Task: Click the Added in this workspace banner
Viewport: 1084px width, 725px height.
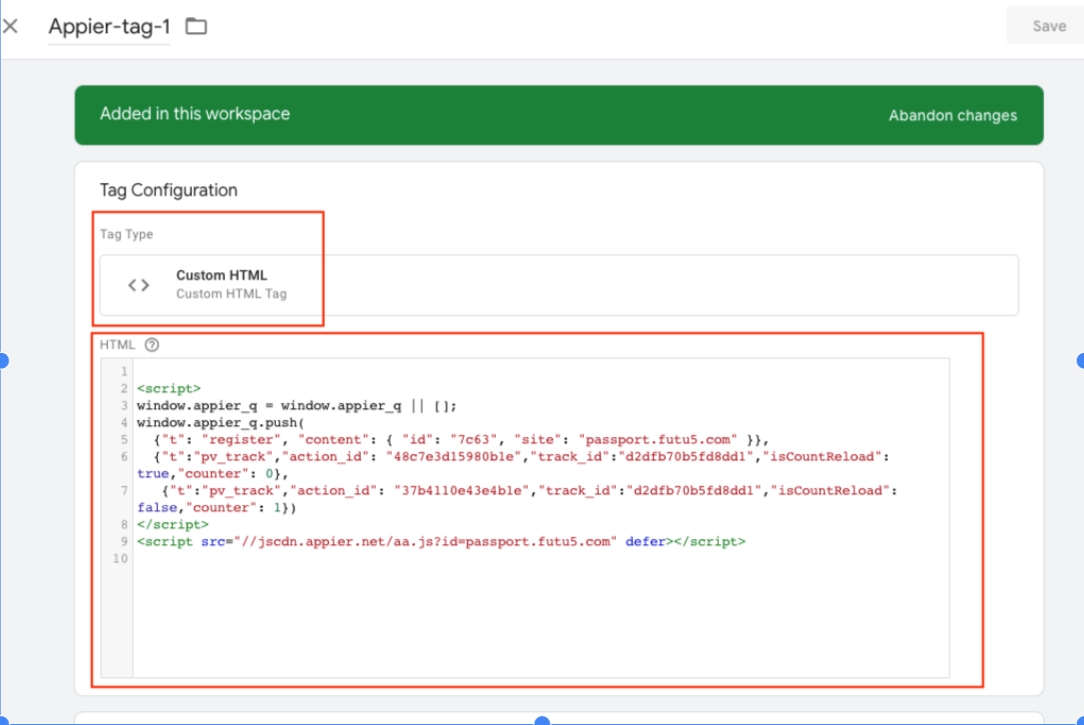Action: pyautogui.click(x=195, y=114)
